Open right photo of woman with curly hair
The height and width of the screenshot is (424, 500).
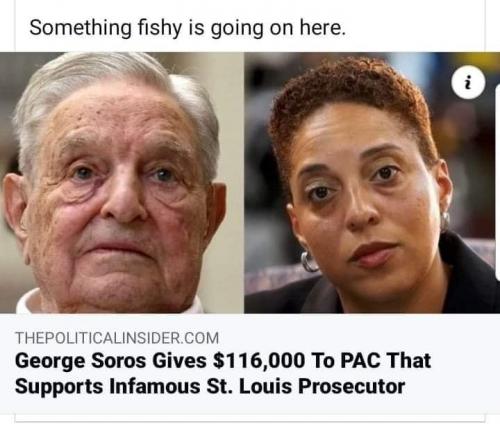point(372,183)
